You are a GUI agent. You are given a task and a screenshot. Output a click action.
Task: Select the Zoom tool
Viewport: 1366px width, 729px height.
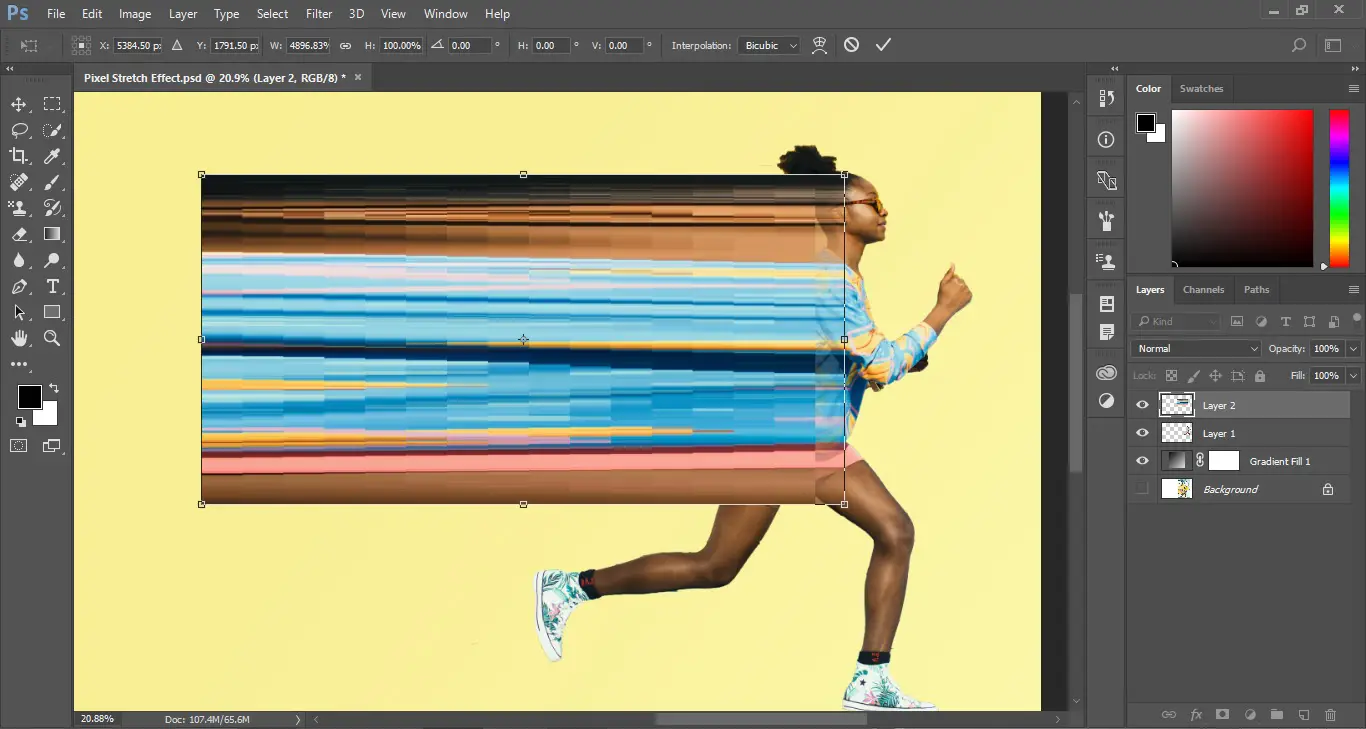(x=52, y=339)
